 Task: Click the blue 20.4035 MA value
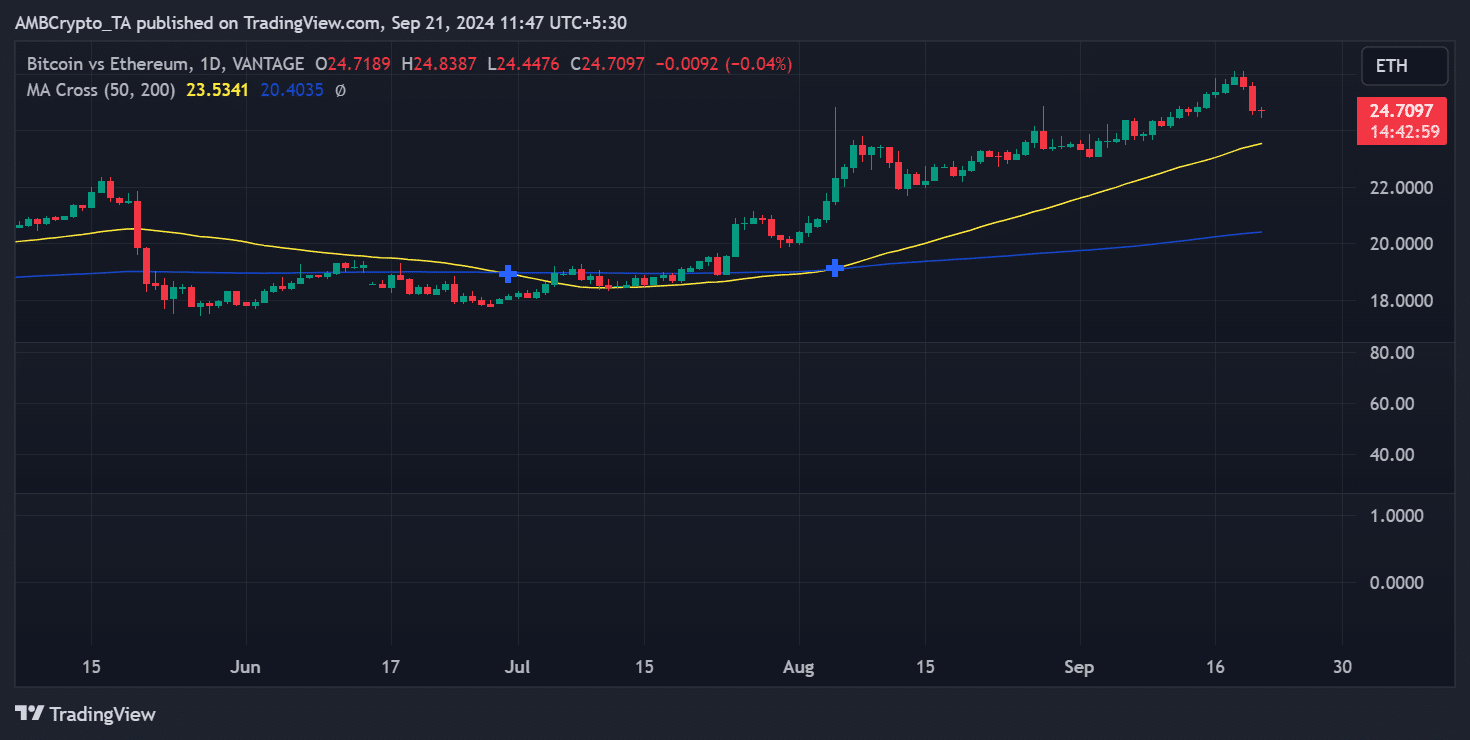point(292,90)
